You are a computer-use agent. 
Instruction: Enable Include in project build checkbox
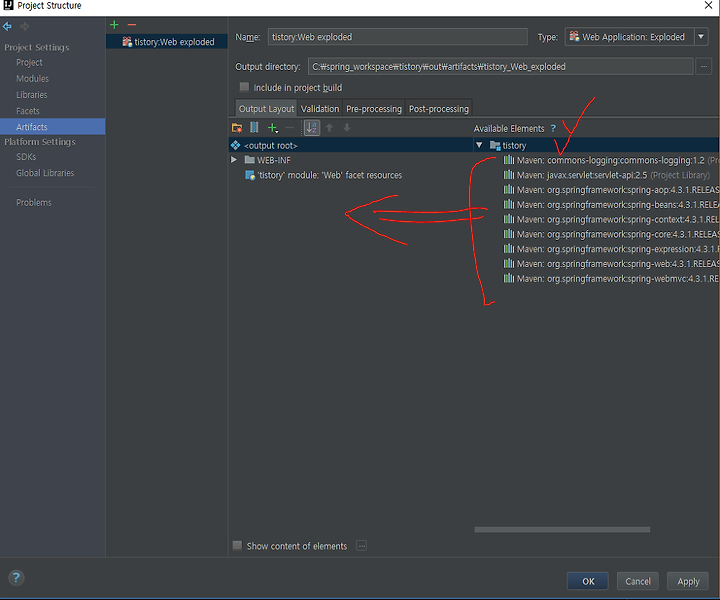pyautogui.click(x=244, y=87)
